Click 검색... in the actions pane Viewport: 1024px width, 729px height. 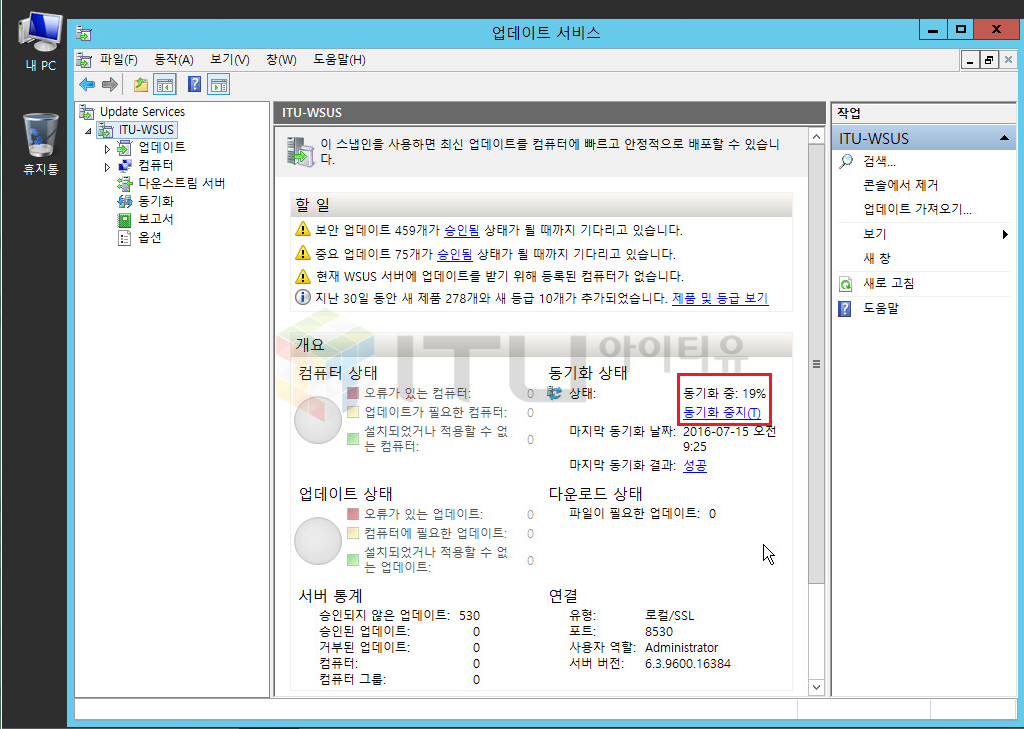point(879,161)
